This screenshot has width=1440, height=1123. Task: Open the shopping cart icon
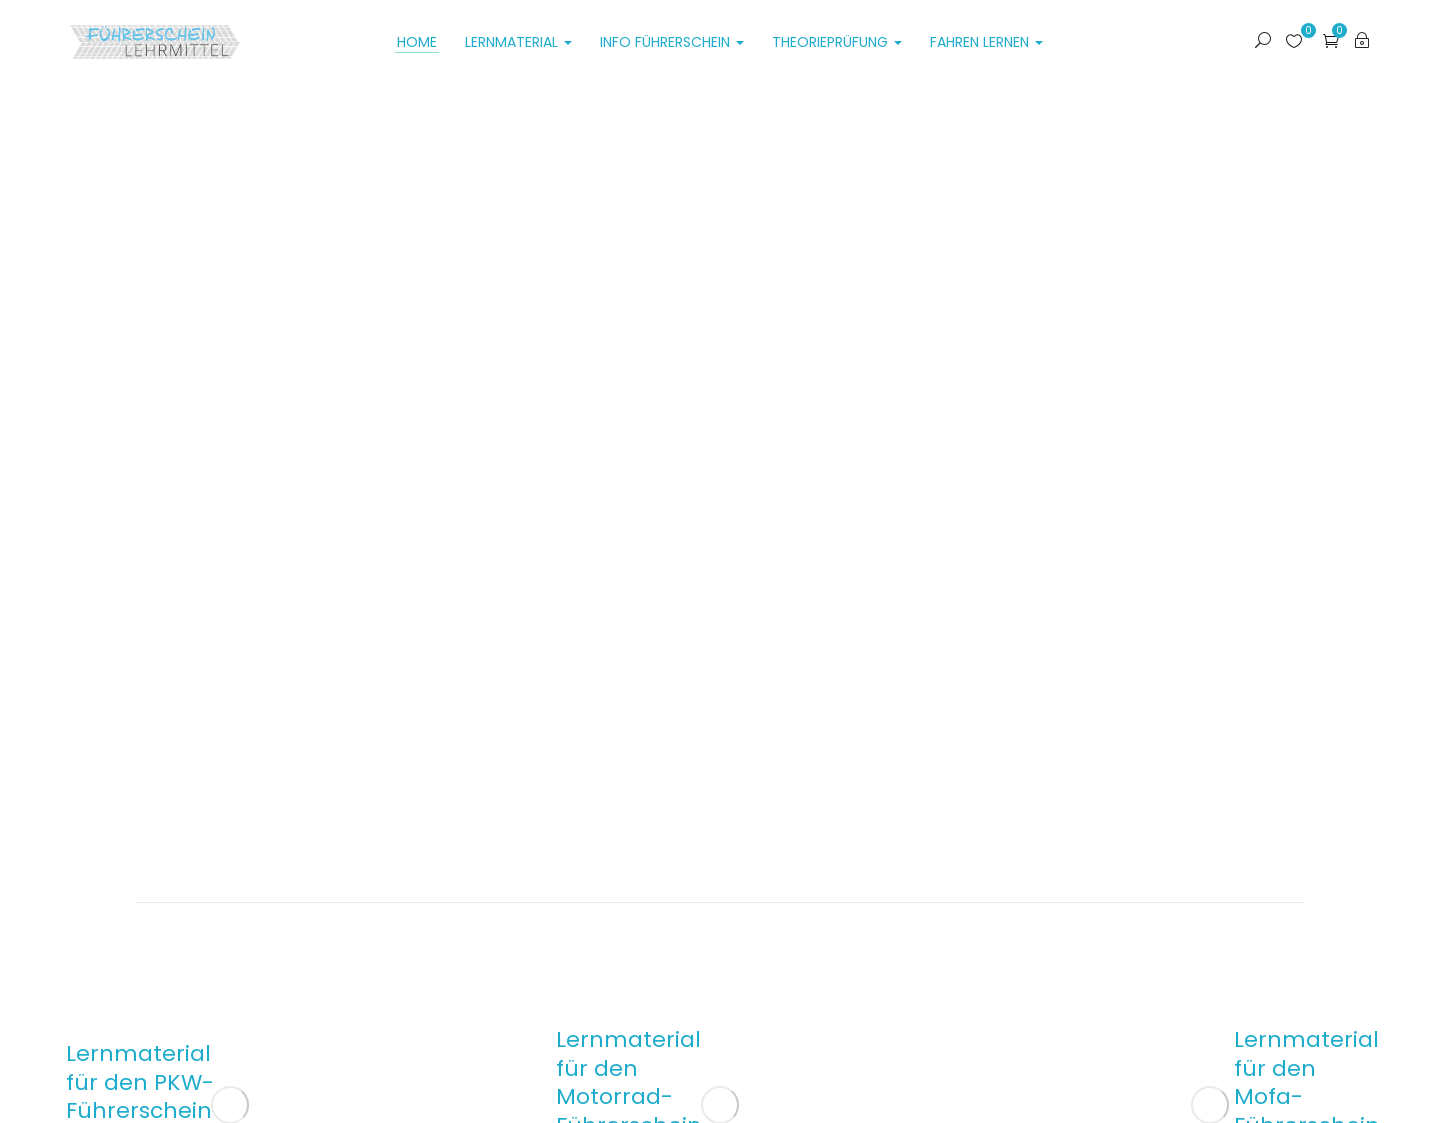[x=1330, y=41]
